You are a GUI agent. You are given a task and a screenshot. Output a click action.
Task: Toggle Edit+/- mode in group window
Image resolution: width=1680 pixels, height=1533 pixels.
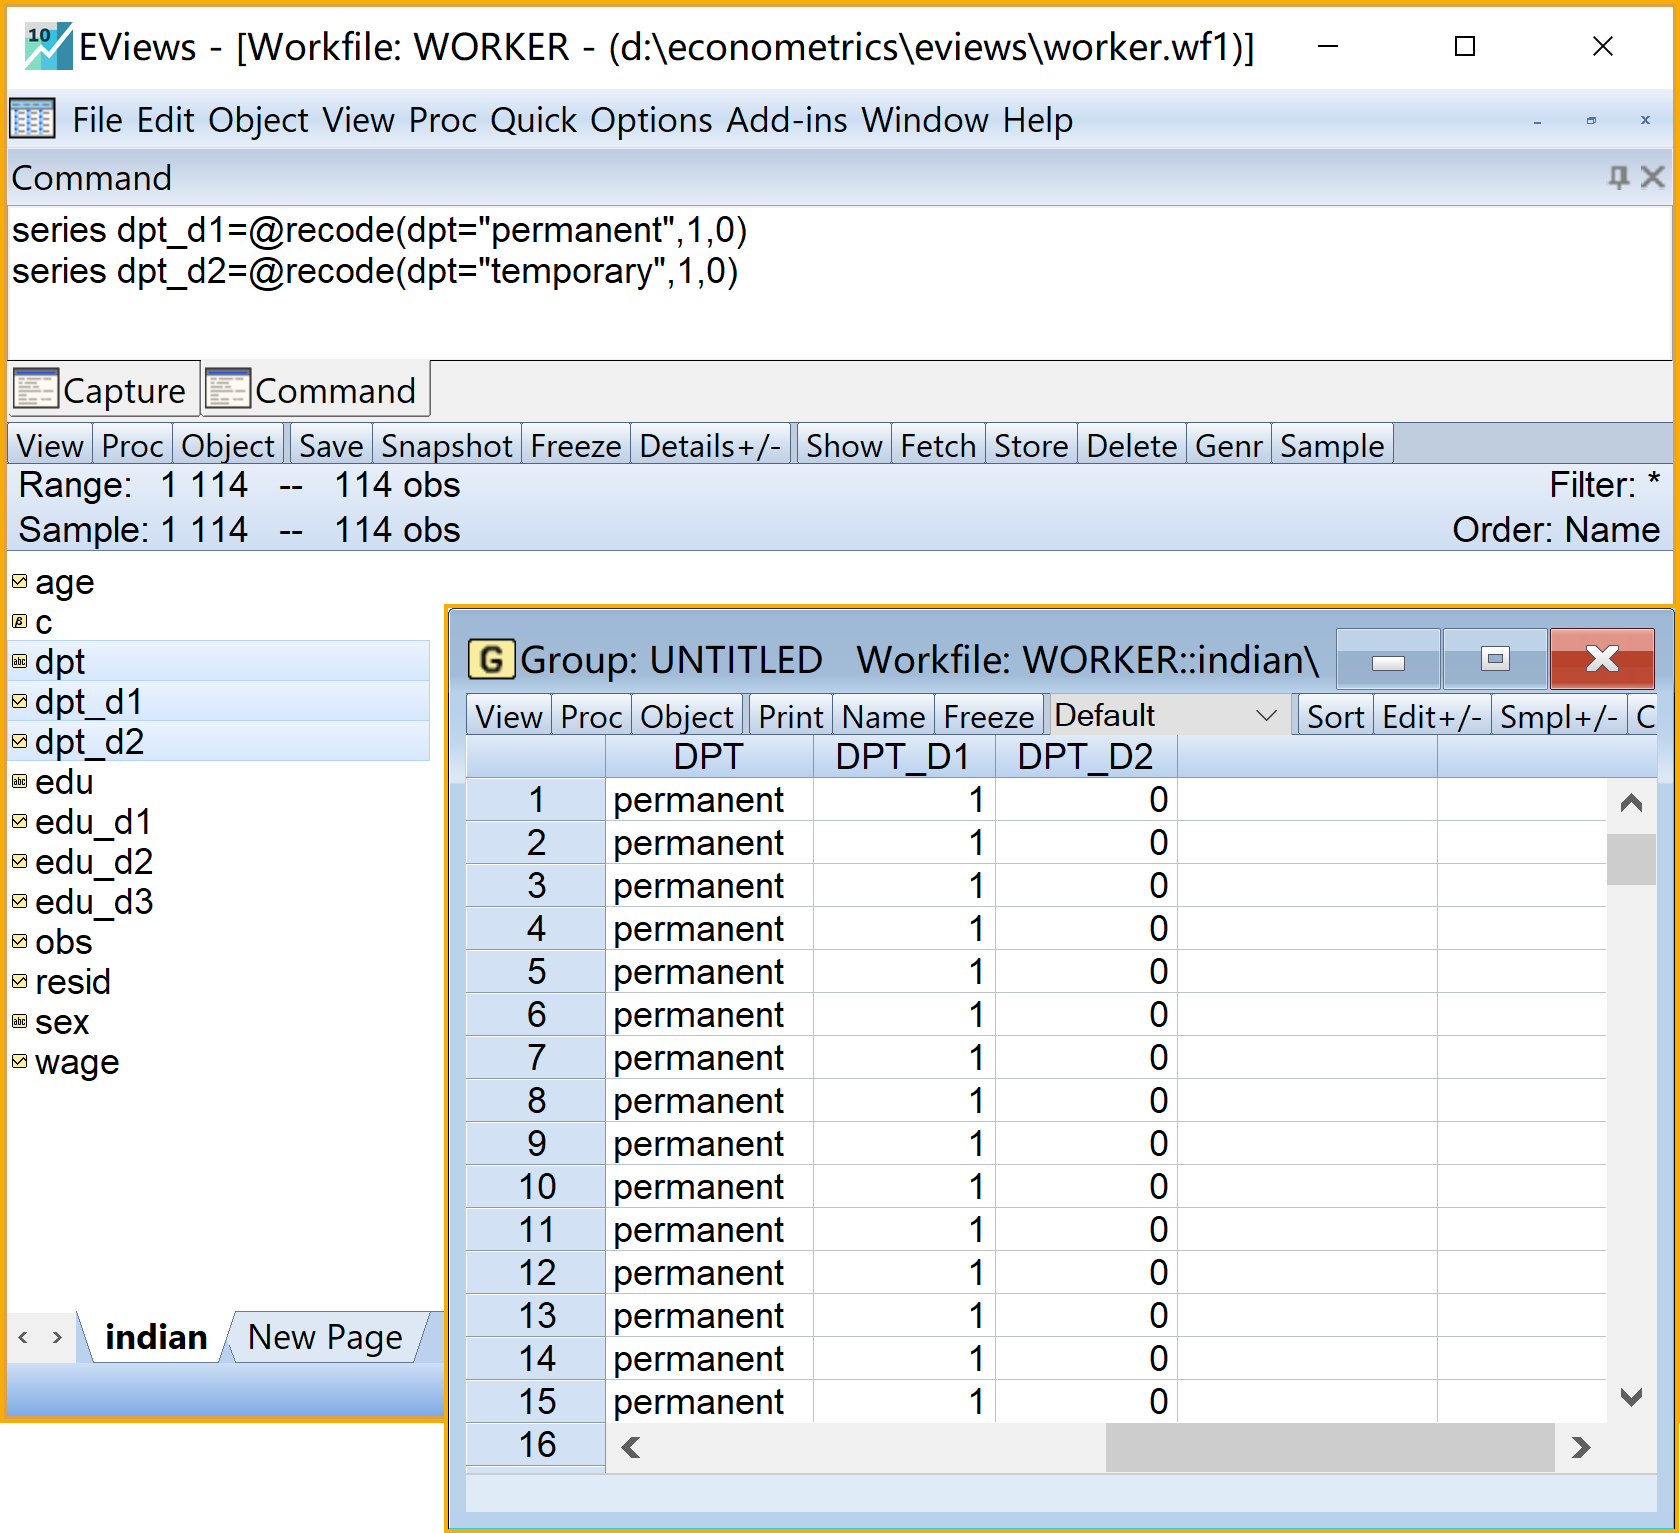1431,717
